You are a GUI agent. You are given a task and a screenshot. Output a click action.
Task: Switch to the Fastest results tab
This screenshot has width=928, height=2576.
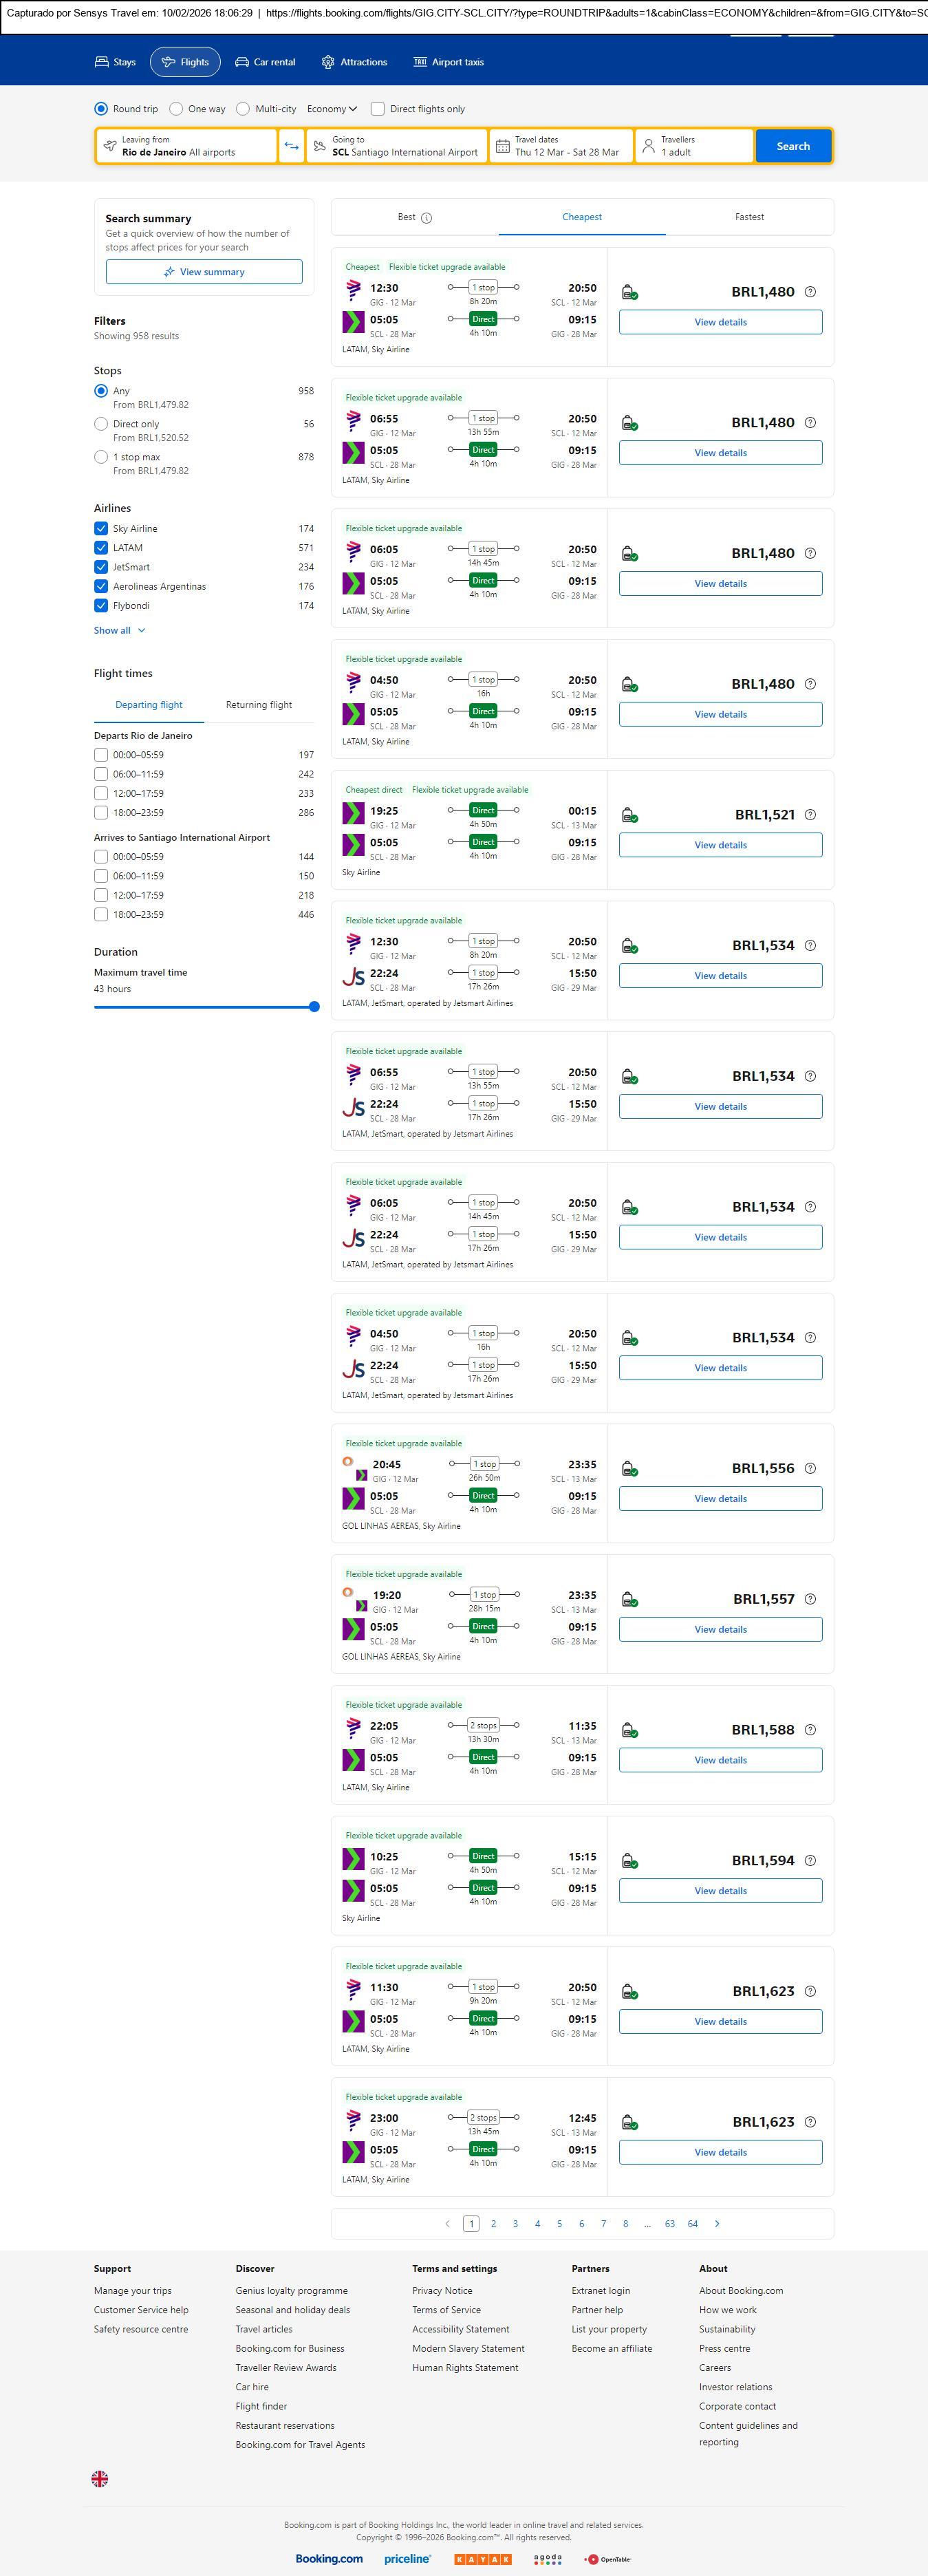[x=749, y=217]
